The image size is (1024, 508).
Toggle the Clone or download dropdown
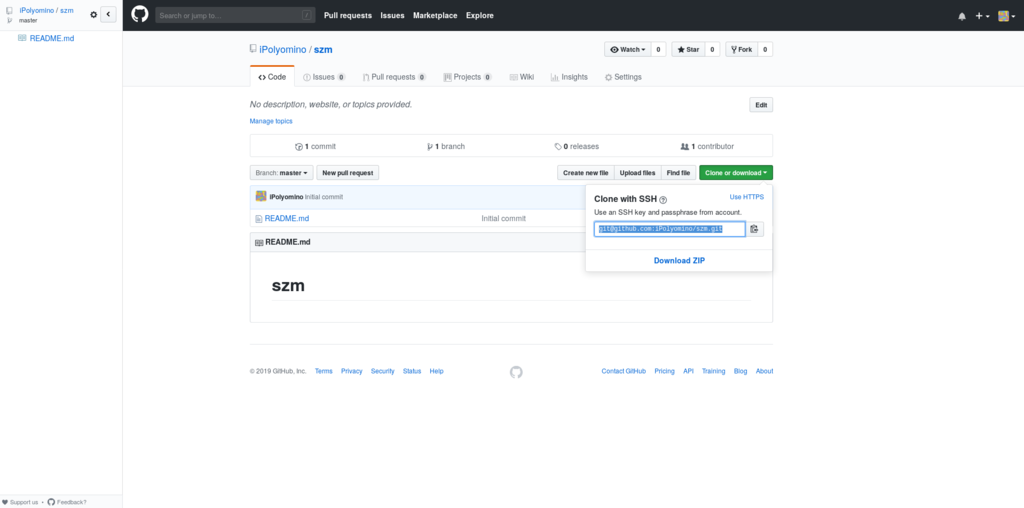click(x=736, y=173)
